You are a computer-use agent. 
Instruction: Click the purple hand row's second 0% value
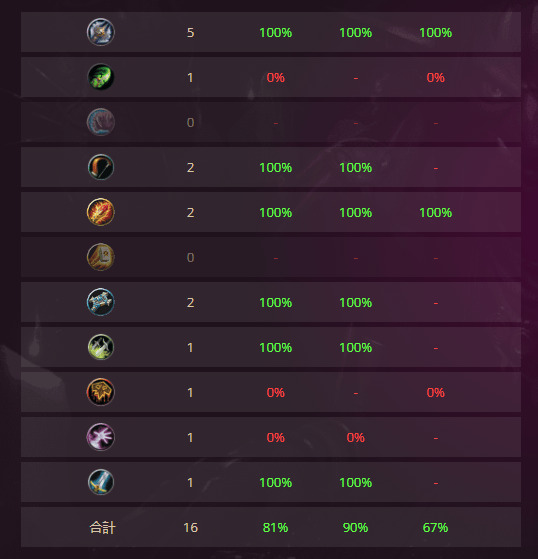pos(355,437)
